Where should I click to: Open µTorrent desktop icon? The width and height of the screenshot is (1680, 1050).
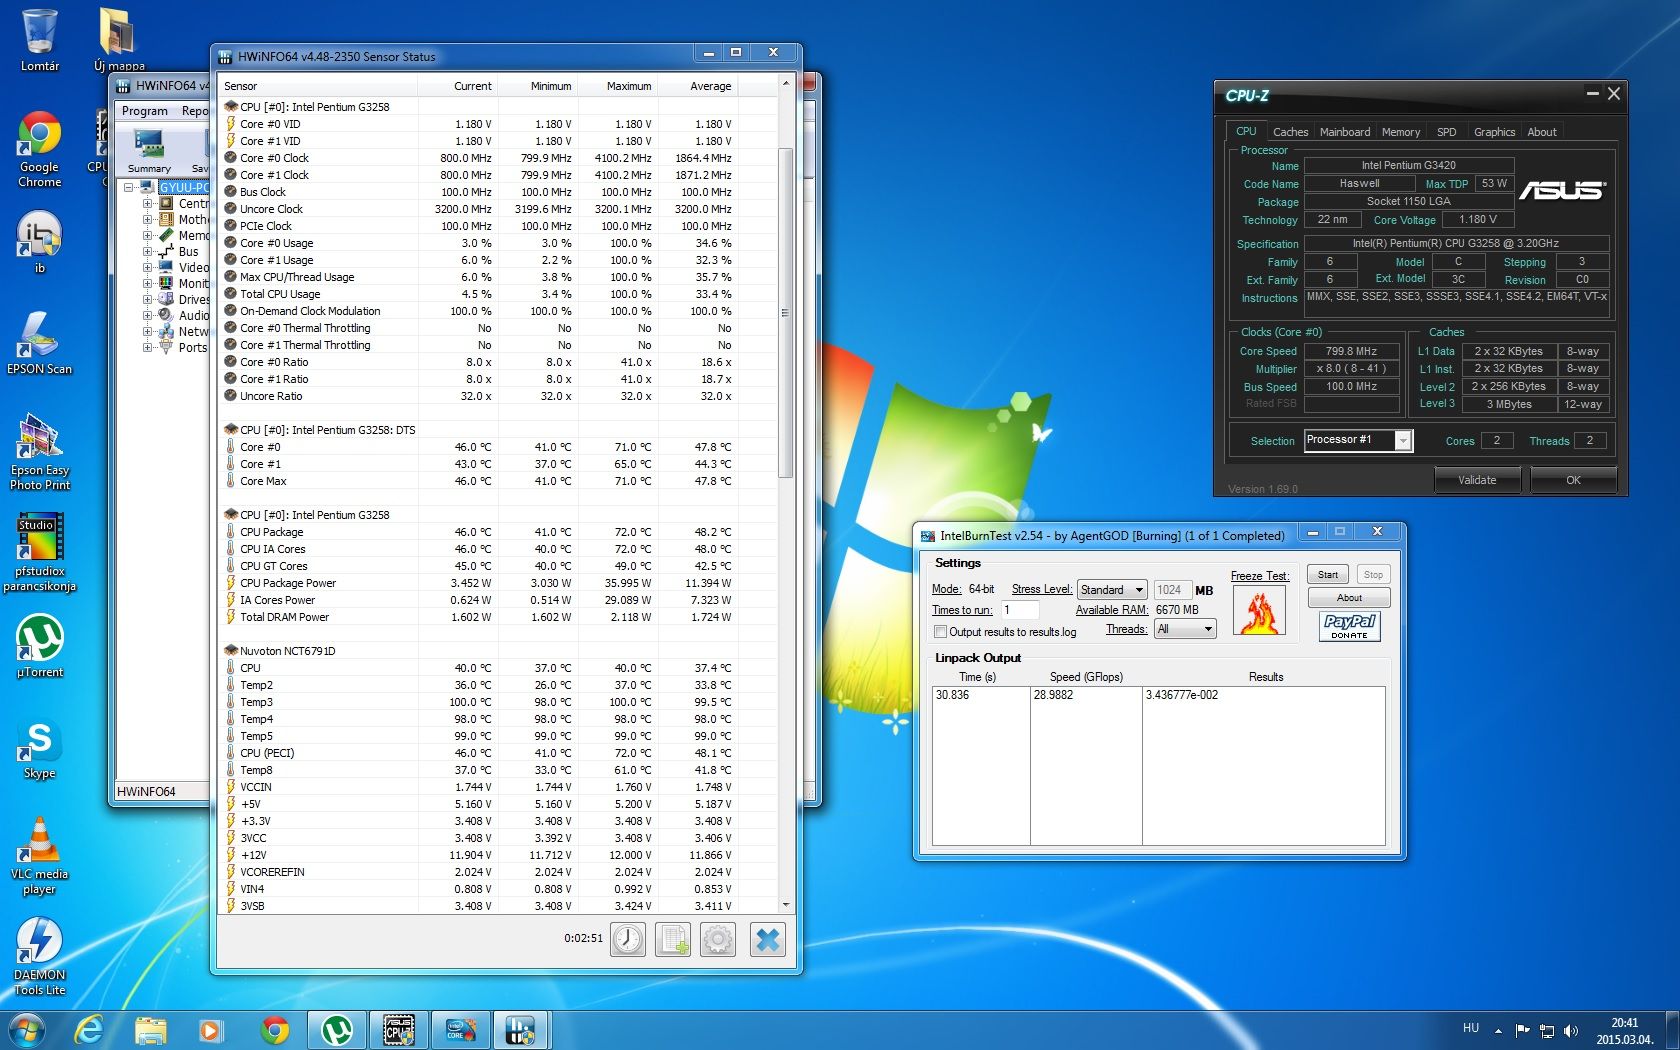(40, 646)
